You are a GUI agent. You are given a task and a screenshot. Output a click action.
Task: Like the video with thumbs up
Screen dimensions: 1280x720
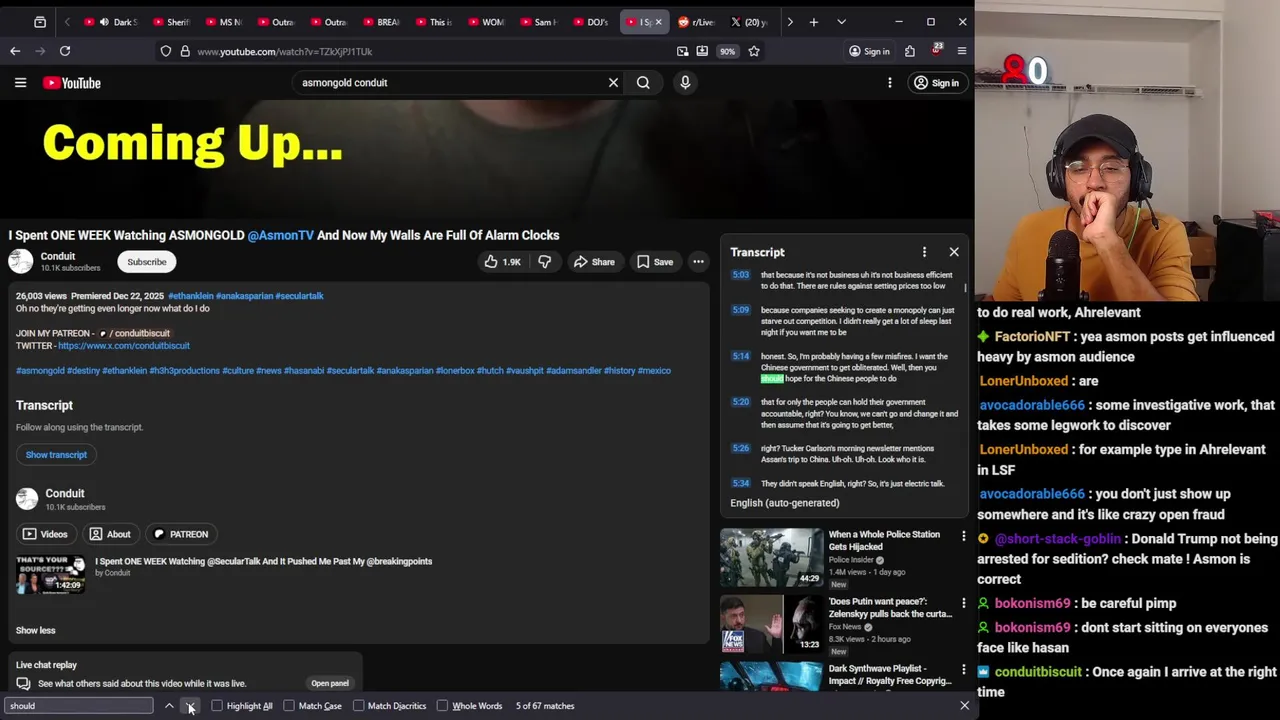click(502, 262)
